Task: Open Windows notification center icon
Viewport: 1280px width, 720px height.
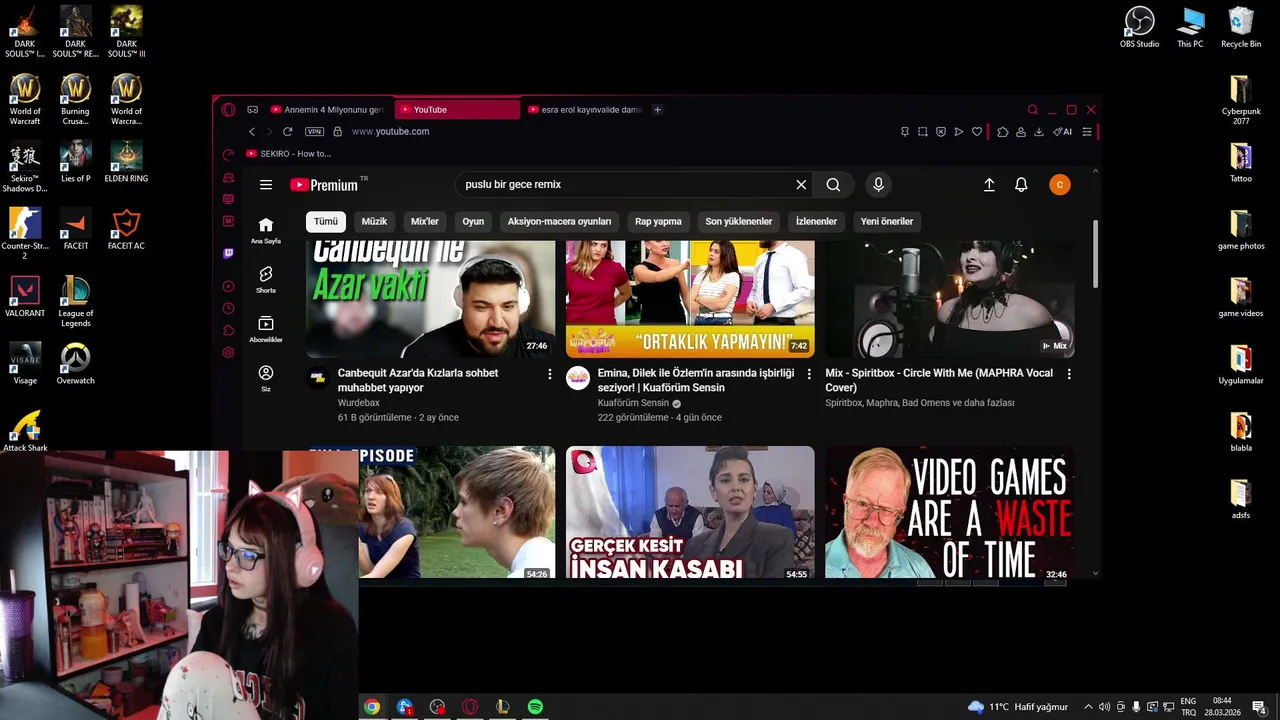Action: tap(1261, 707)
